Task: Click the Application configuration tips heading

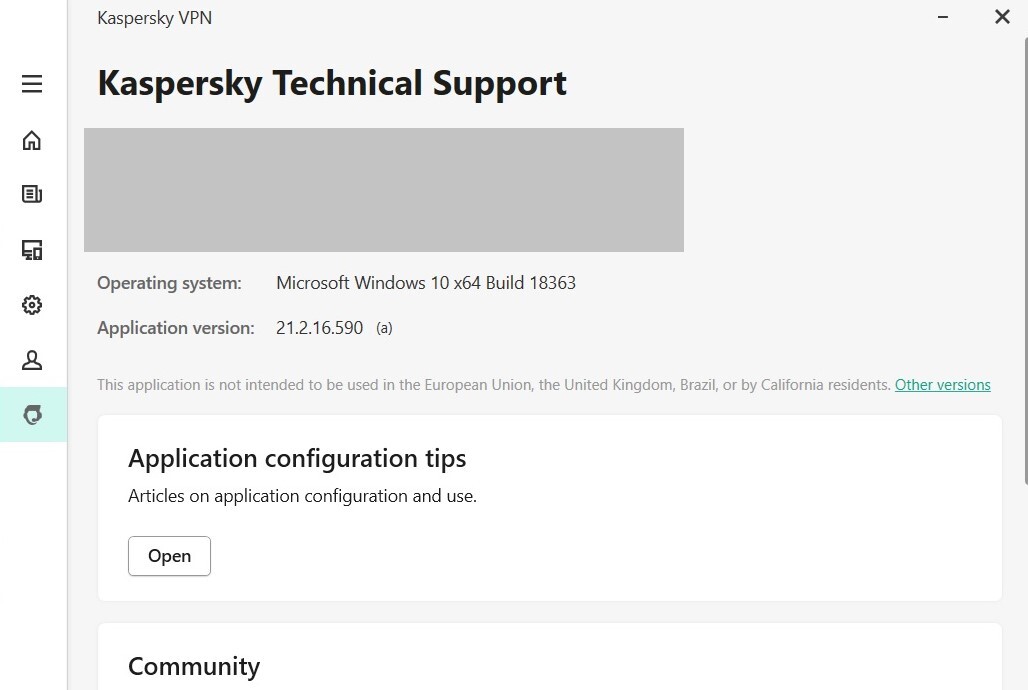Action: point(297,459)
